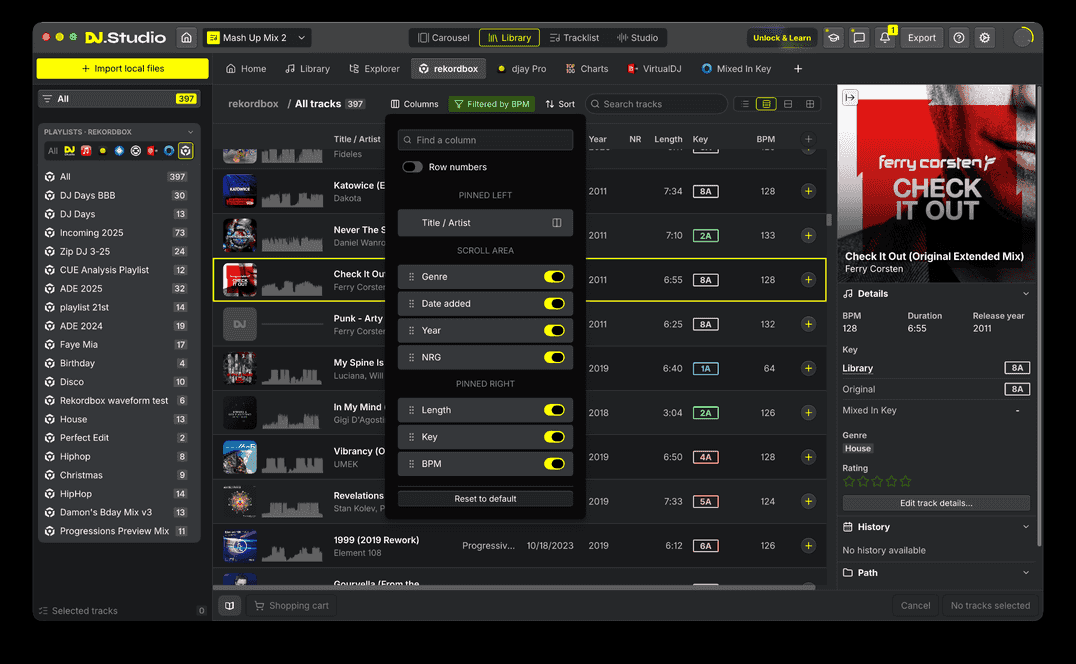Click the Export button
Viewport: 1076px width, 664px height.
coord(922,38)
